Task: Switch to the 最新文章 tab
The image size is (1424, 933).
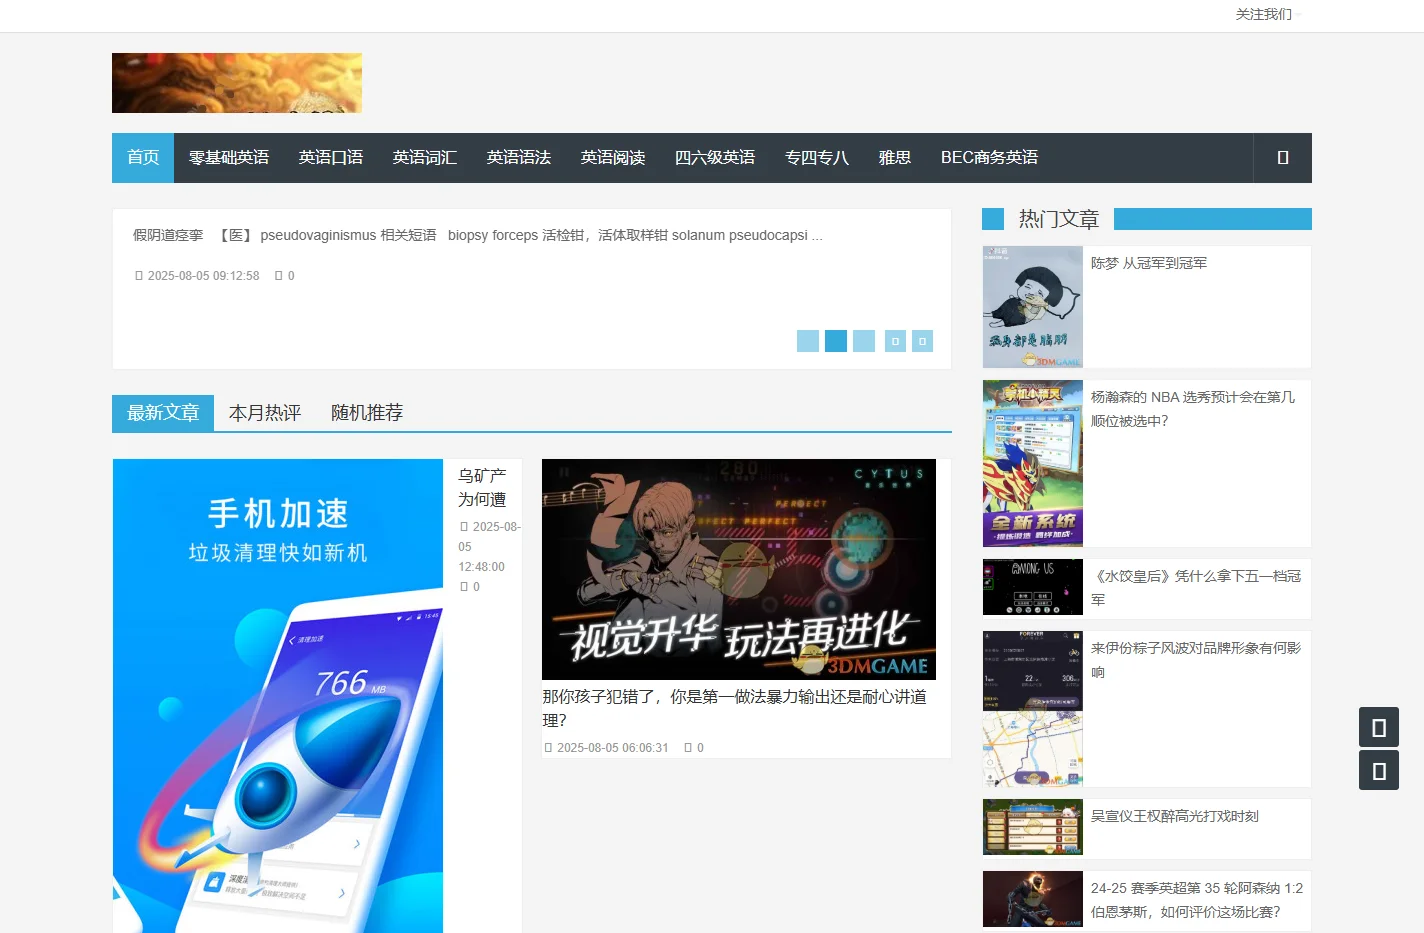Action: [x=163, y=413]
